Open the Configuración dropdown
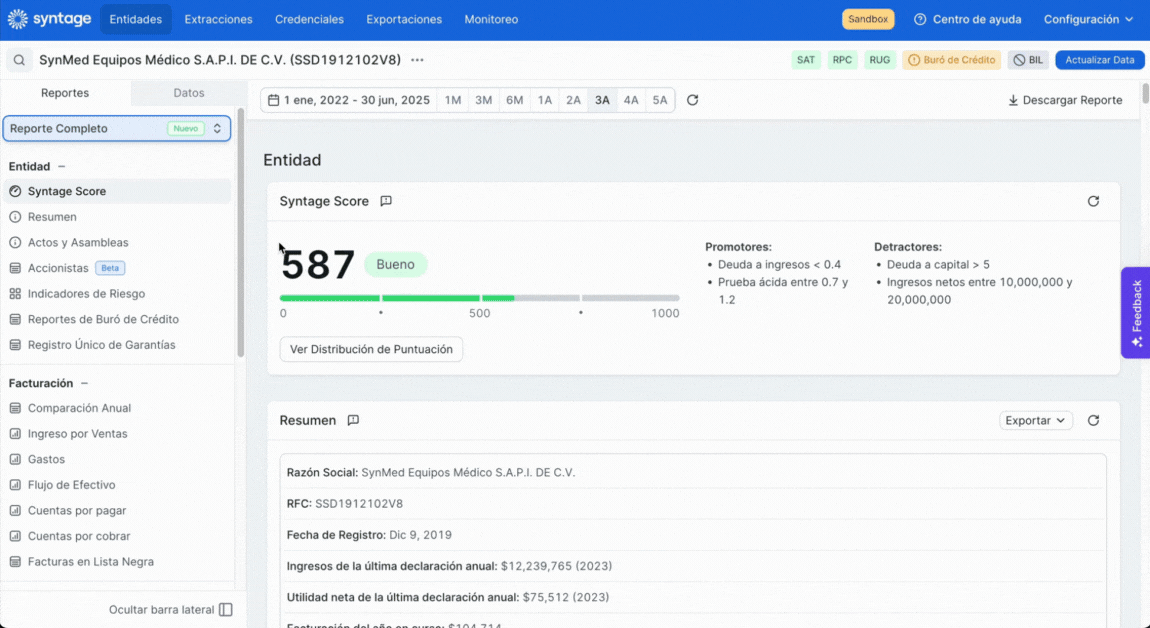1150x628 pixels. pyautogui.click(x=1088, y=19)
